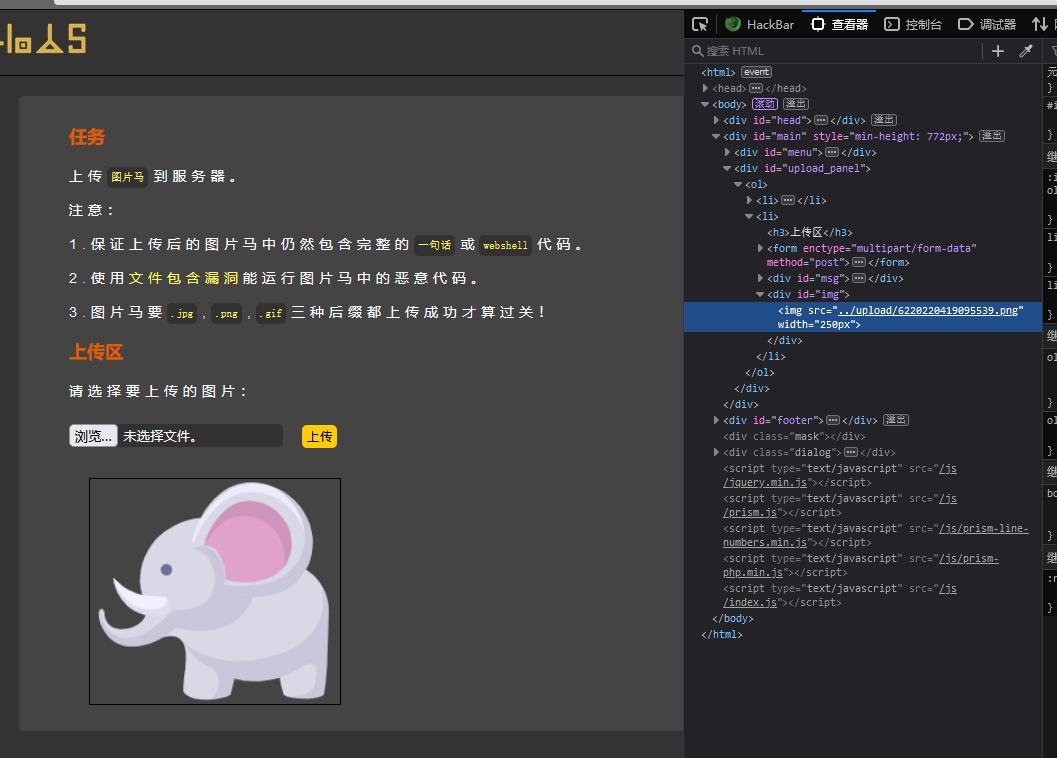Select the eyedropper color picker icon

click(x=1026, y=51)
